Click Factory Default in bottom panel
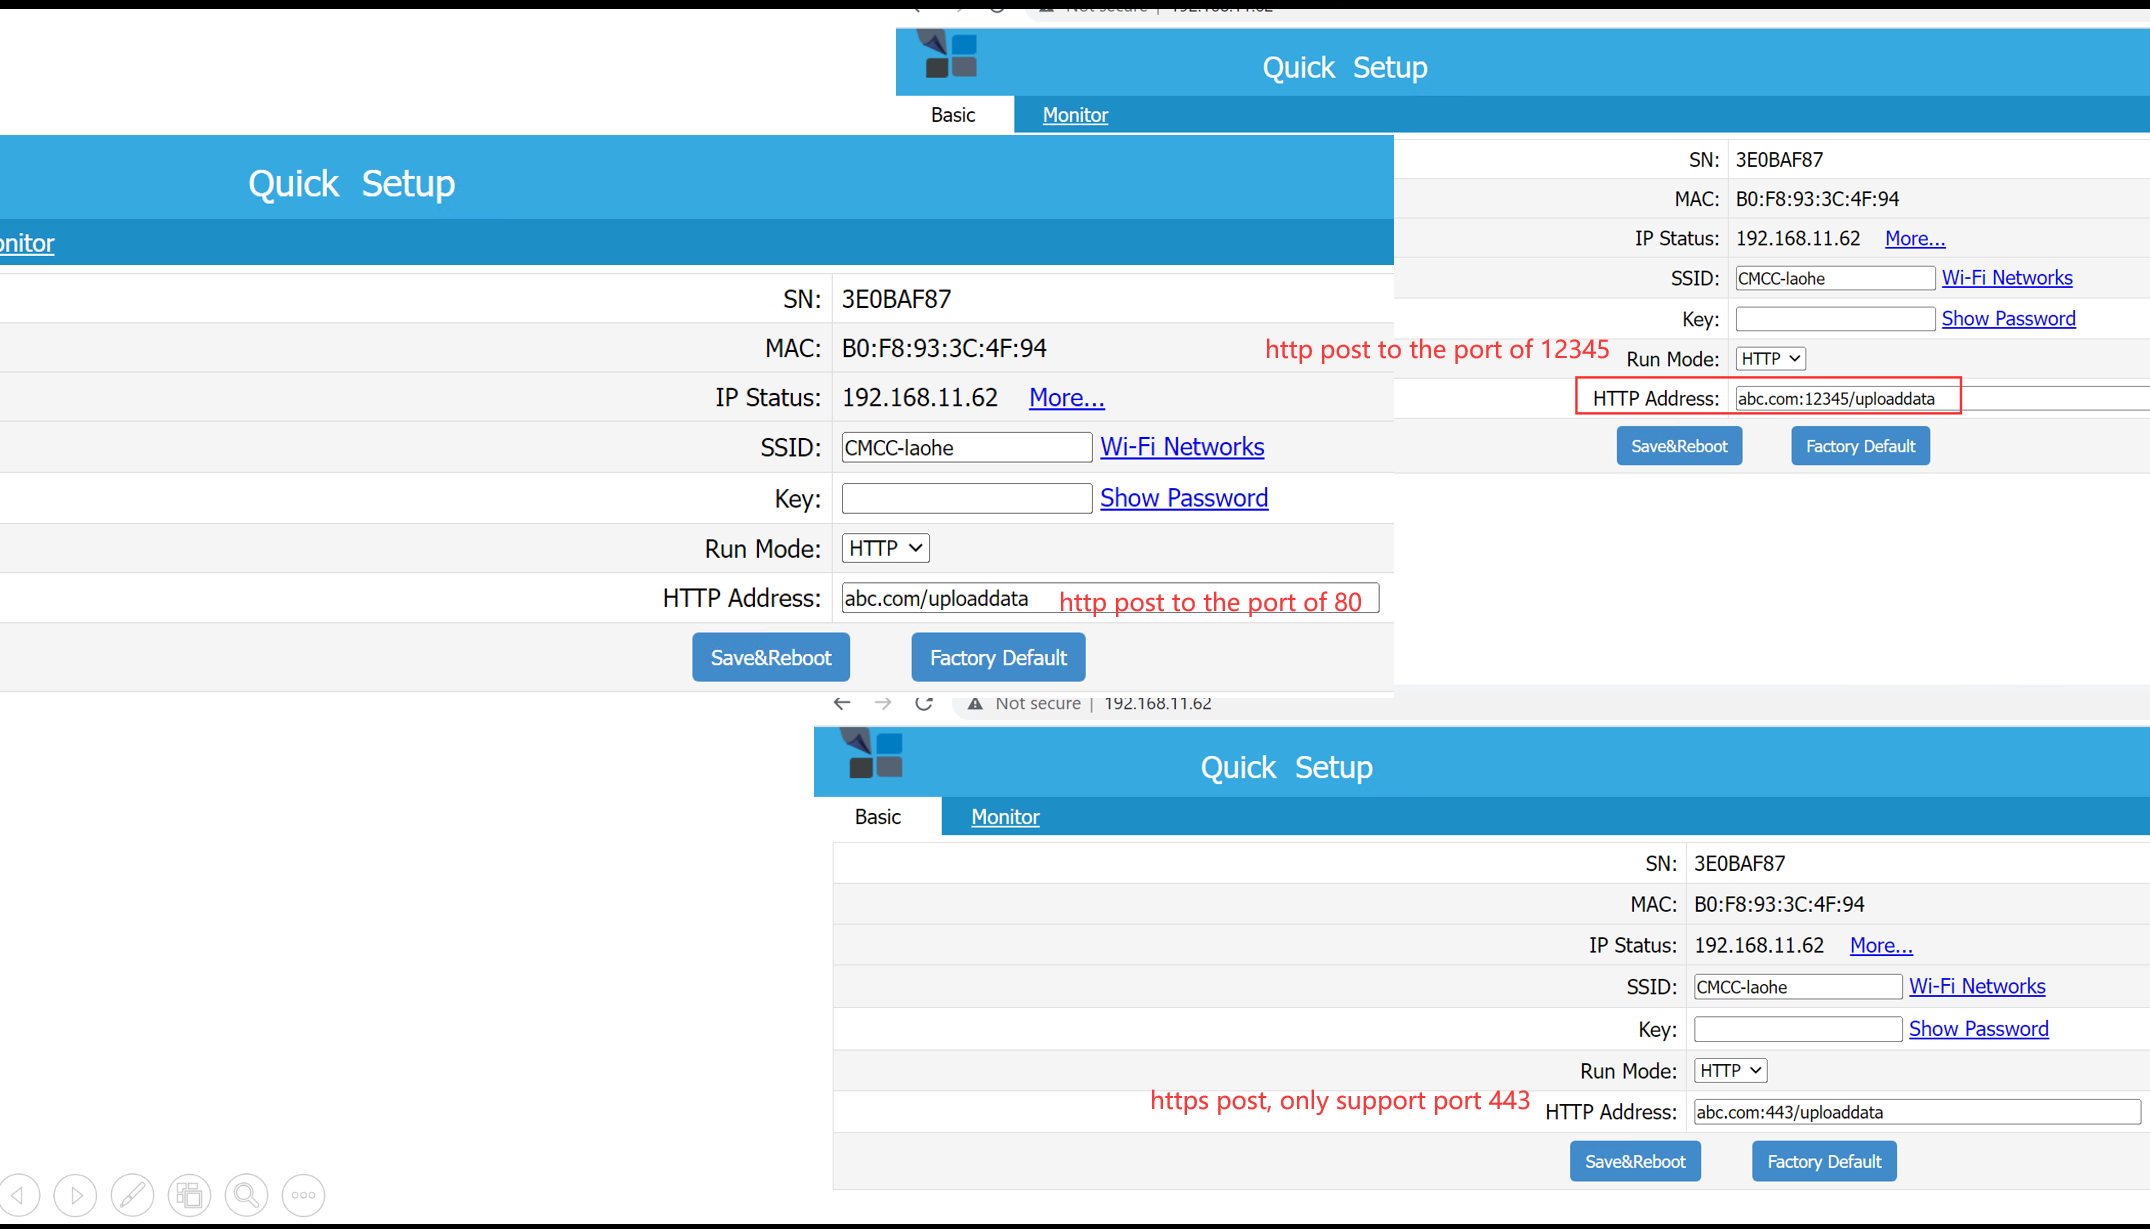This screenshot has height=1229, width=2150. 1823,1161
